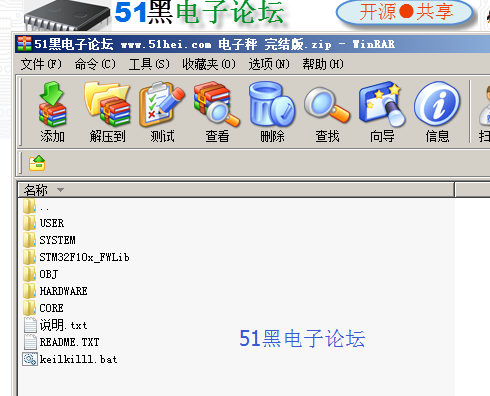This screenshot has height=396, width=490.
Task: Open the 命令(C) menu
Action: (x=95, y=64)
